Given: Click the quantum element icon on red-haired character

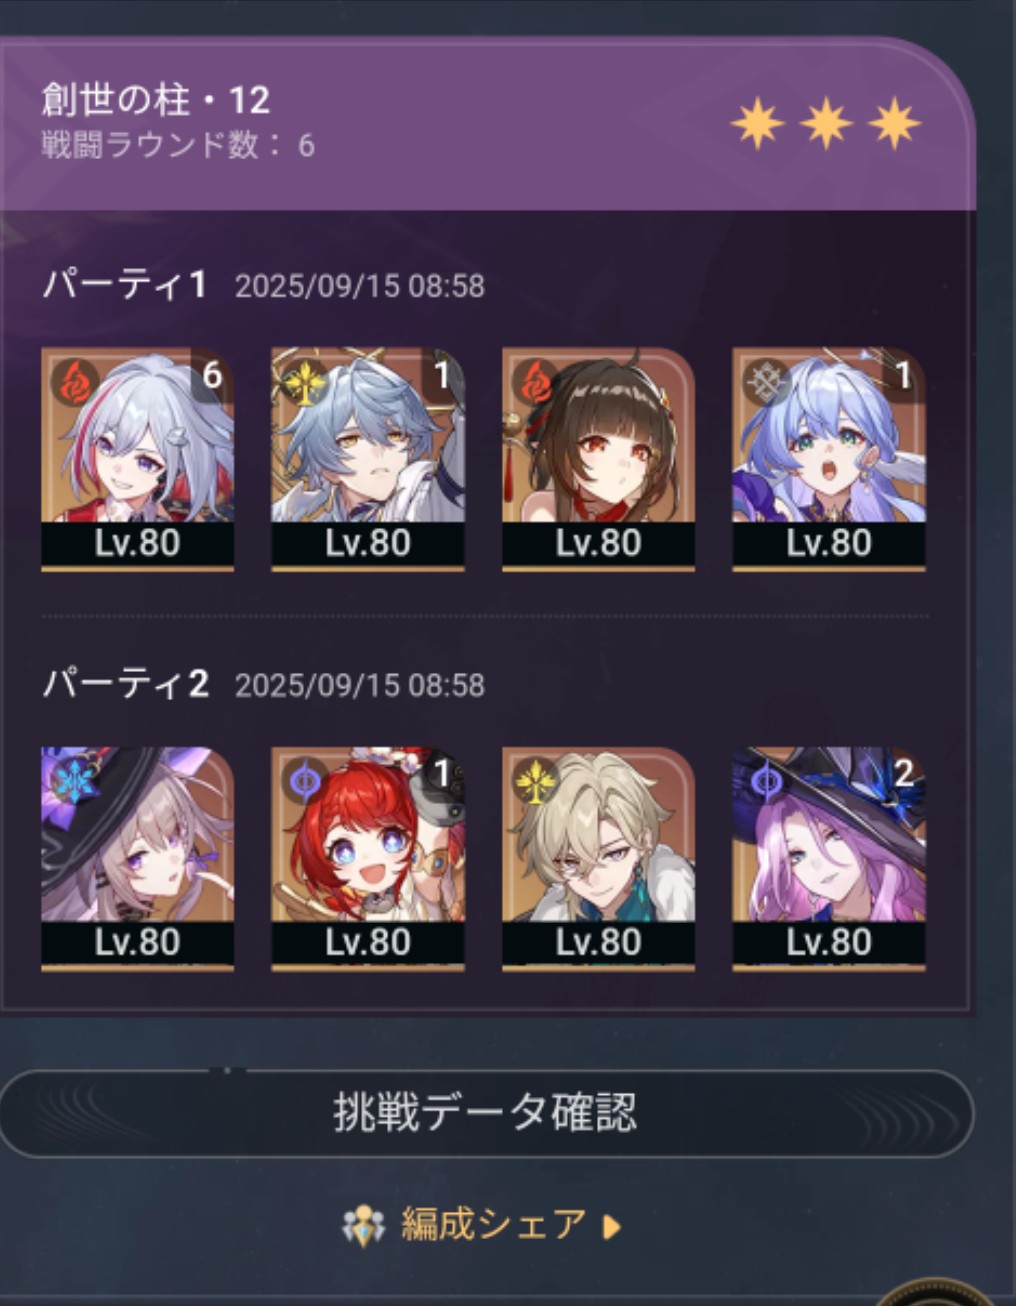Looking at the screenshot, I should tap(306, 781).
